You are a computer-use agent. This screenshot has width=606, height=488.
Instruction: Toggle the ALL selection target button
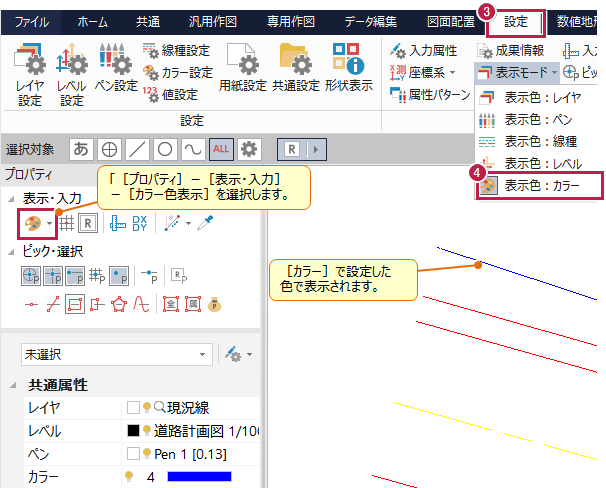pos(222,149)
